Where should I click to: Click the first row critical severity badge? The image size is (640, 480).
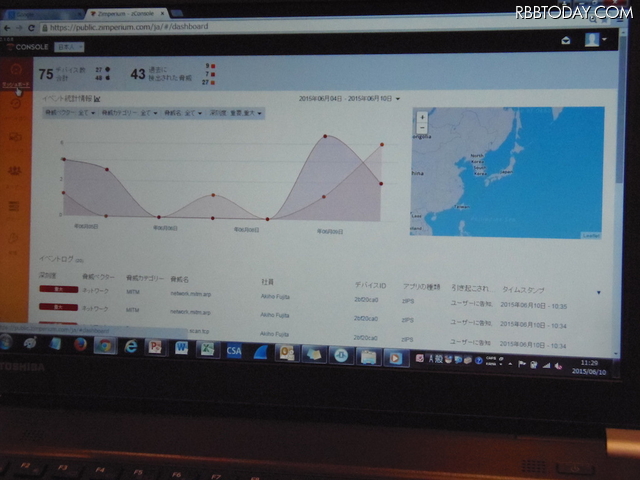pos(59,289)
